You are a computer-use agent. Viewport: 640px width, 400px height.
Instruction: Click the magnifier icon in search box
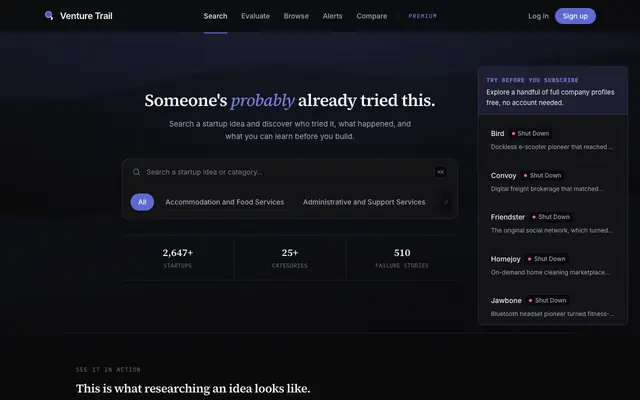click(136, 172)
